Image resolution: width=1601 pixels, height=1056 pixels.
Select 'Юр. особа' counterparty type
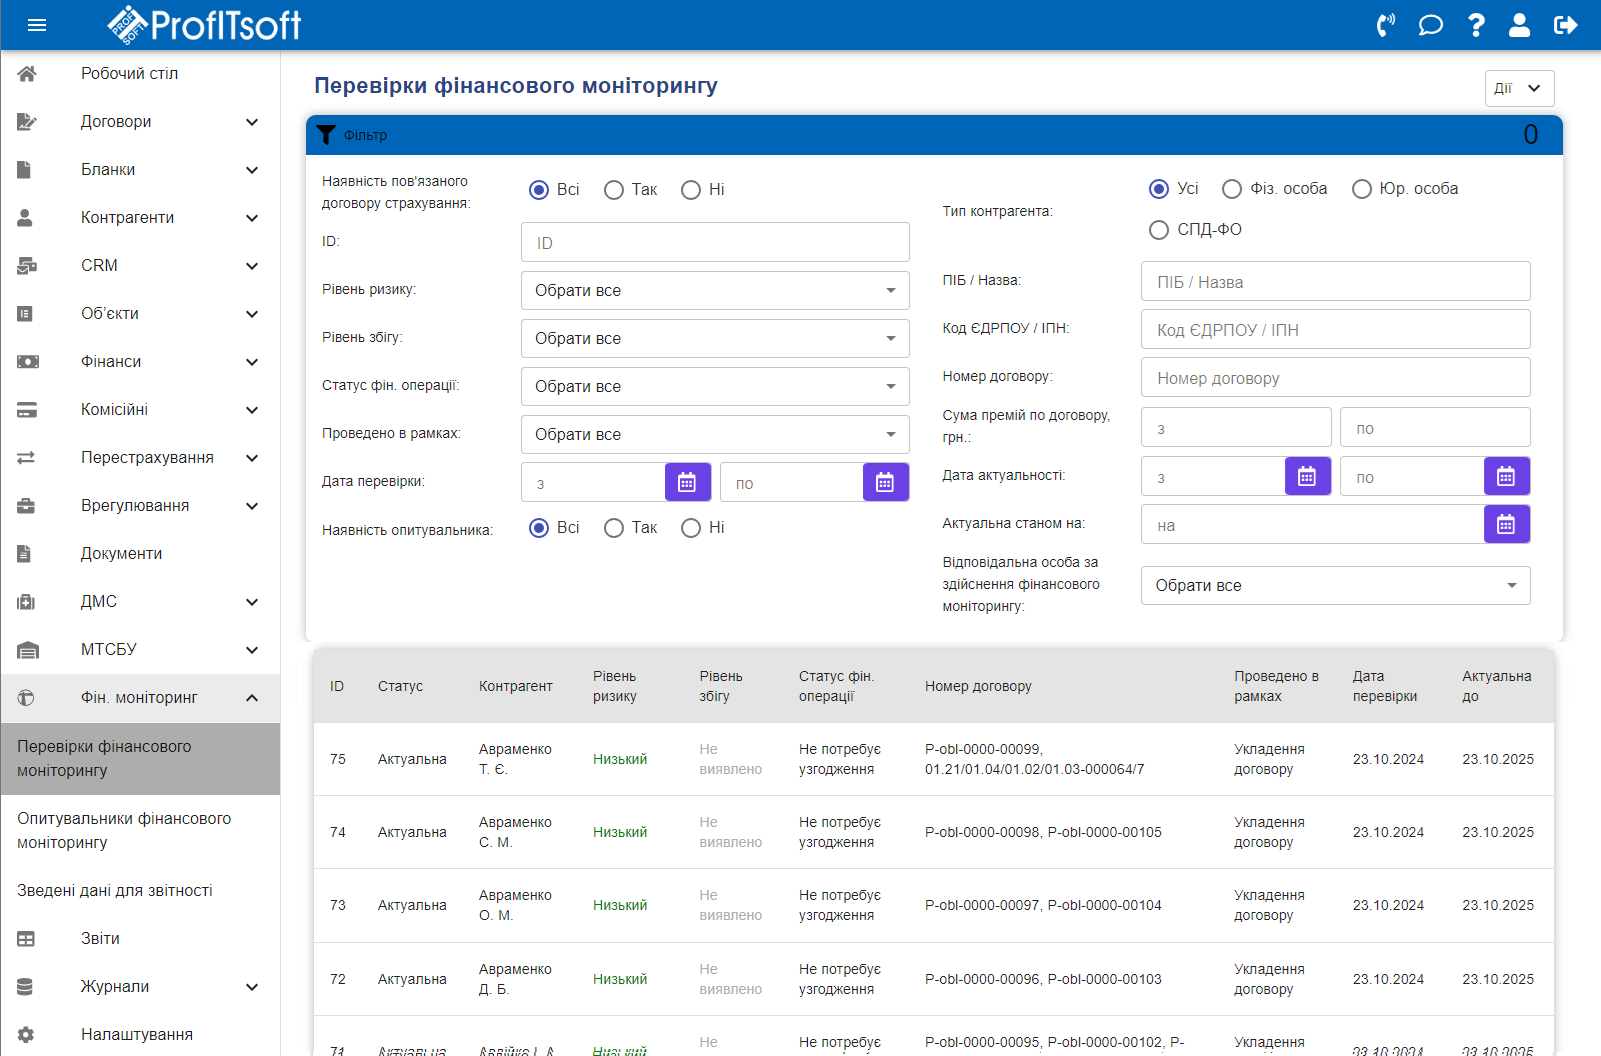[x=1361, y=189]
